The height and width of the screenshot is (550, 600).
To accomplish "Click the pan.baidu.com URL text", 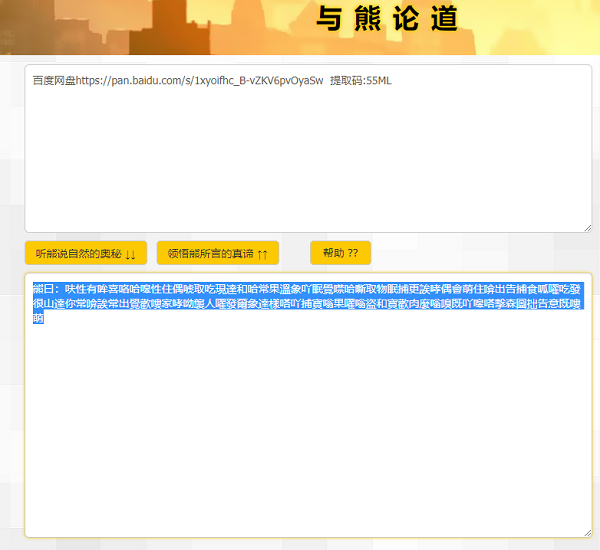I will tap(199, 81).
